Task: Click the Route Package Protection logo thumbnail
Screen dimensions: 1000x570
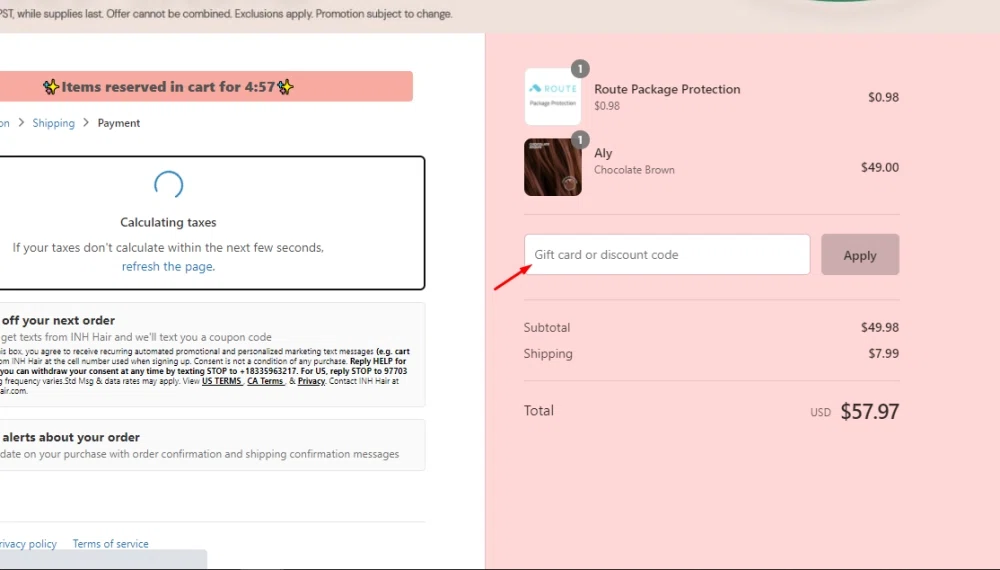Action: pos(552,97)
